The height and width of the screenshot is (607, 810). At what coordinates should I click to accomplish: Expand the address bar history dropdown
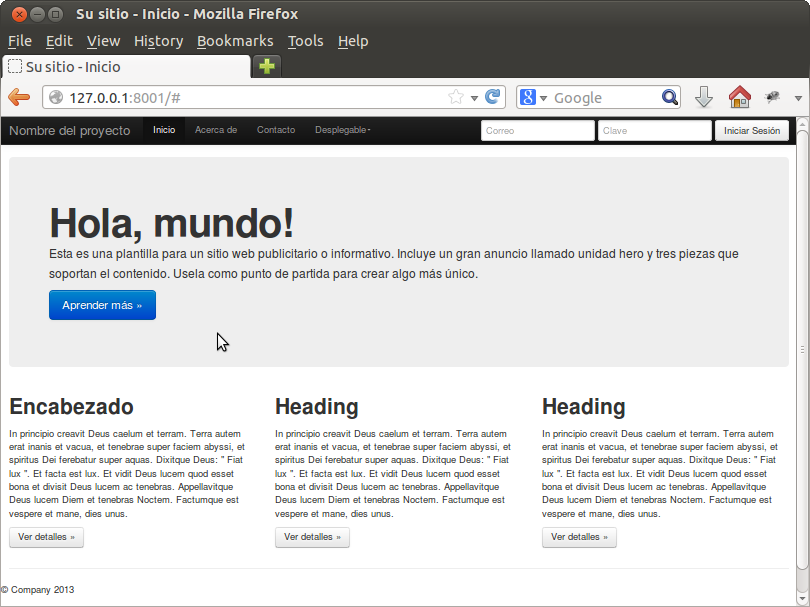point(475,97)
